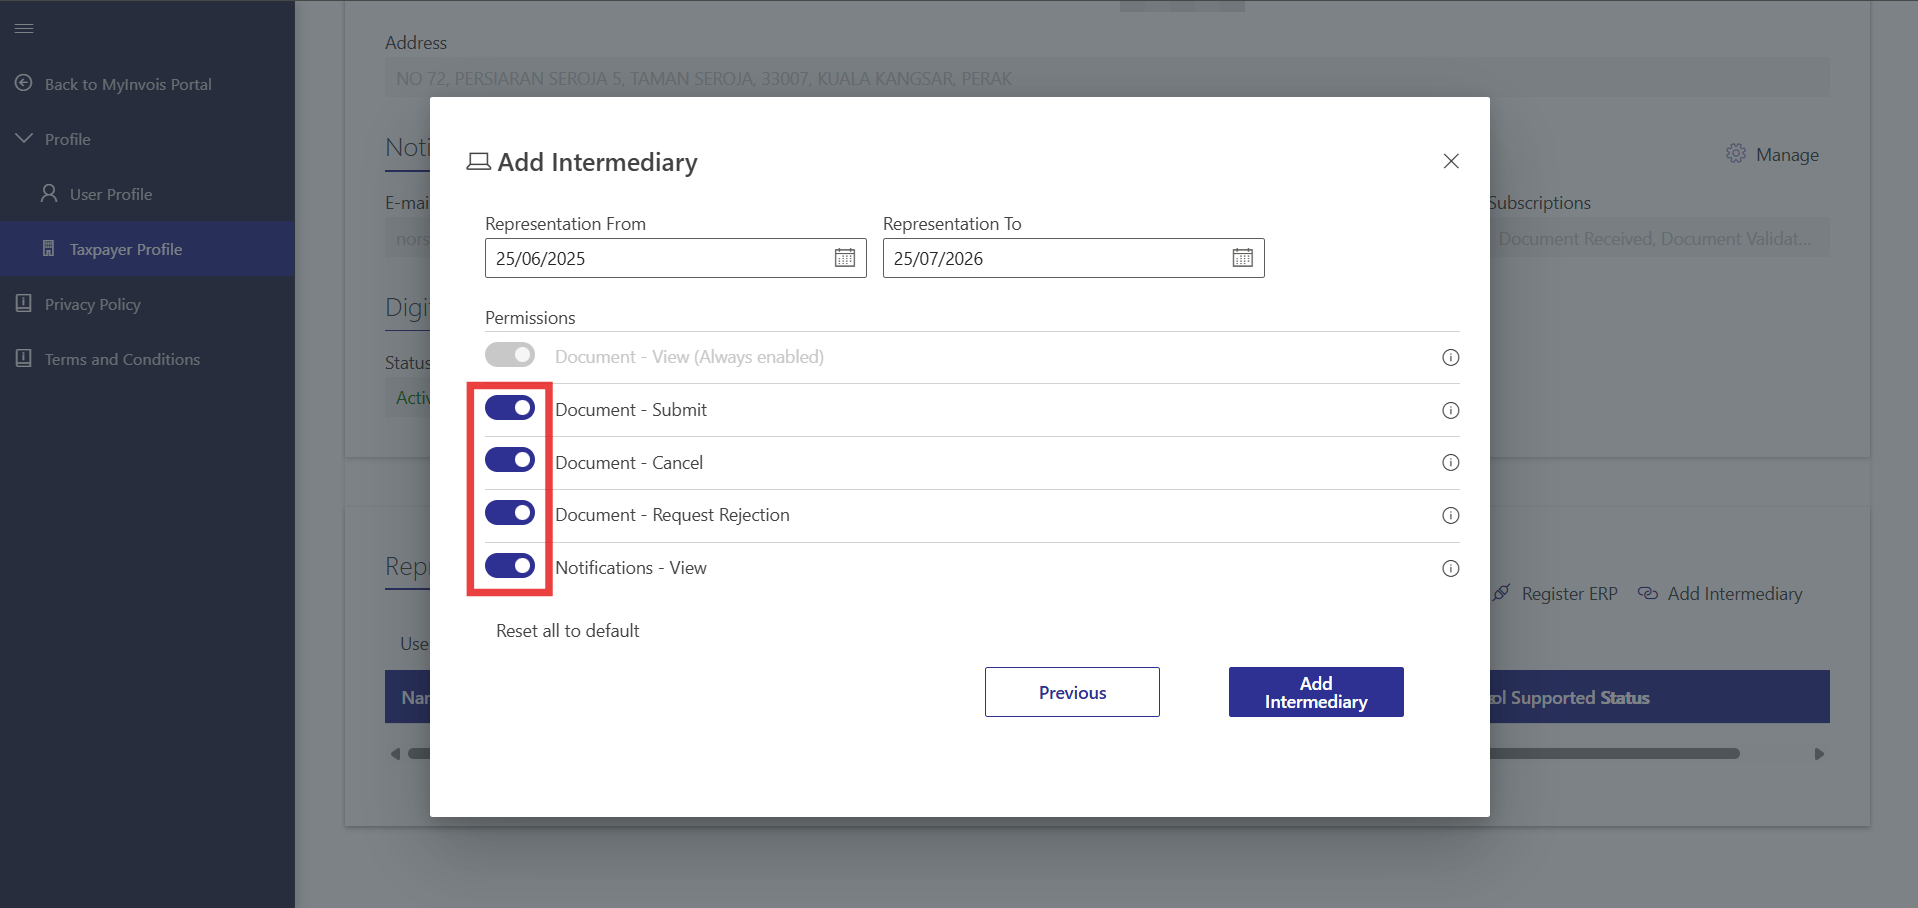Click the User Profile person icon
The height and width of the screenshot is (908, 1918).
pos(48,193)
